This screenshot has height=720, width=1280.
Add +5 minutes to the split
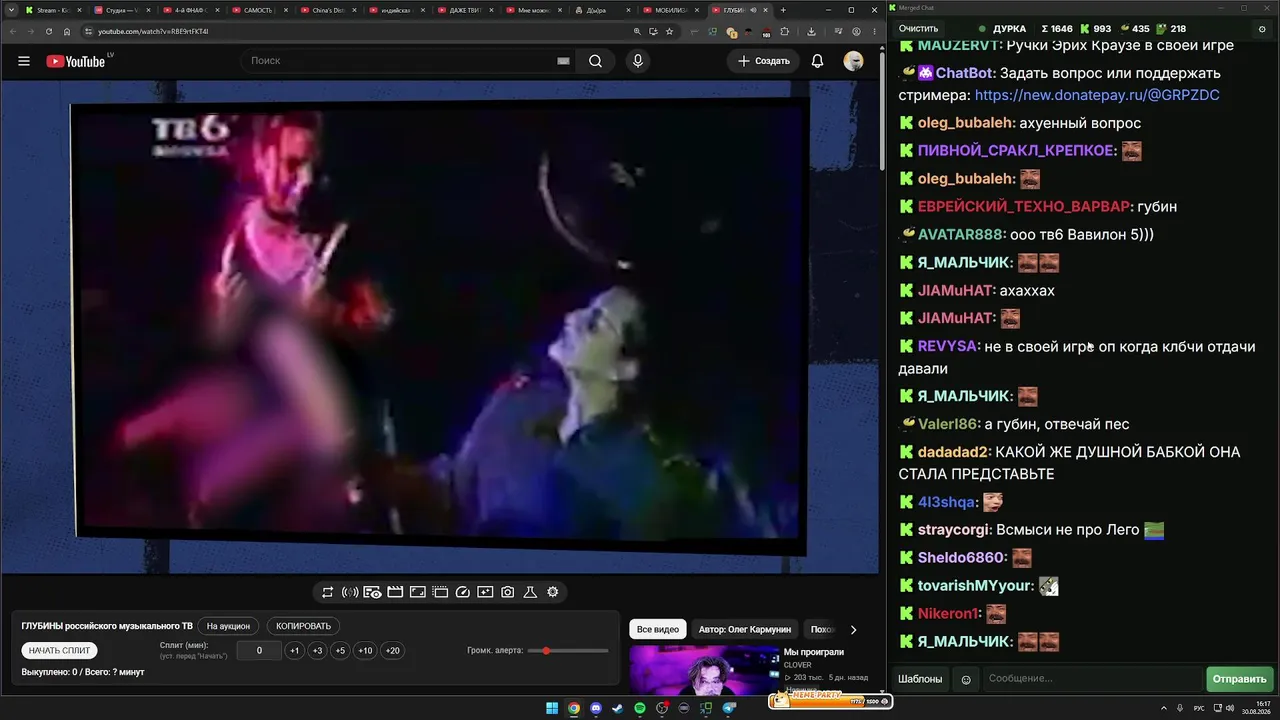click(x=340, y=651)
